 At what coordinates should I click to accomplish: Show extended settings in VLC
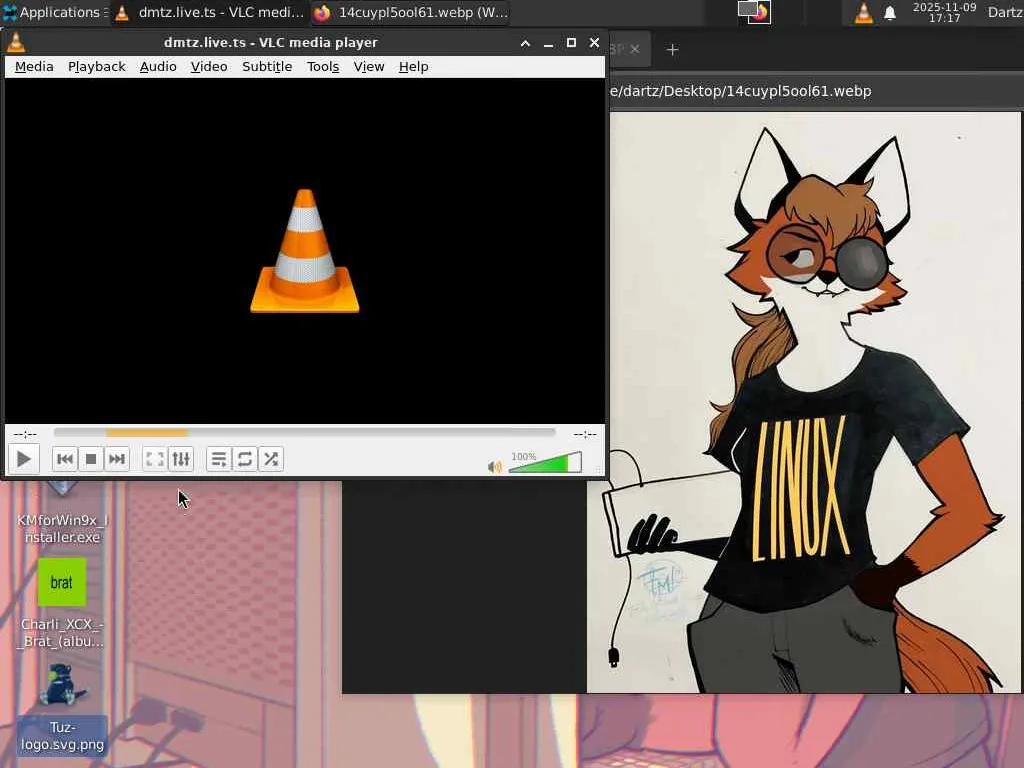tap(181, 459)
